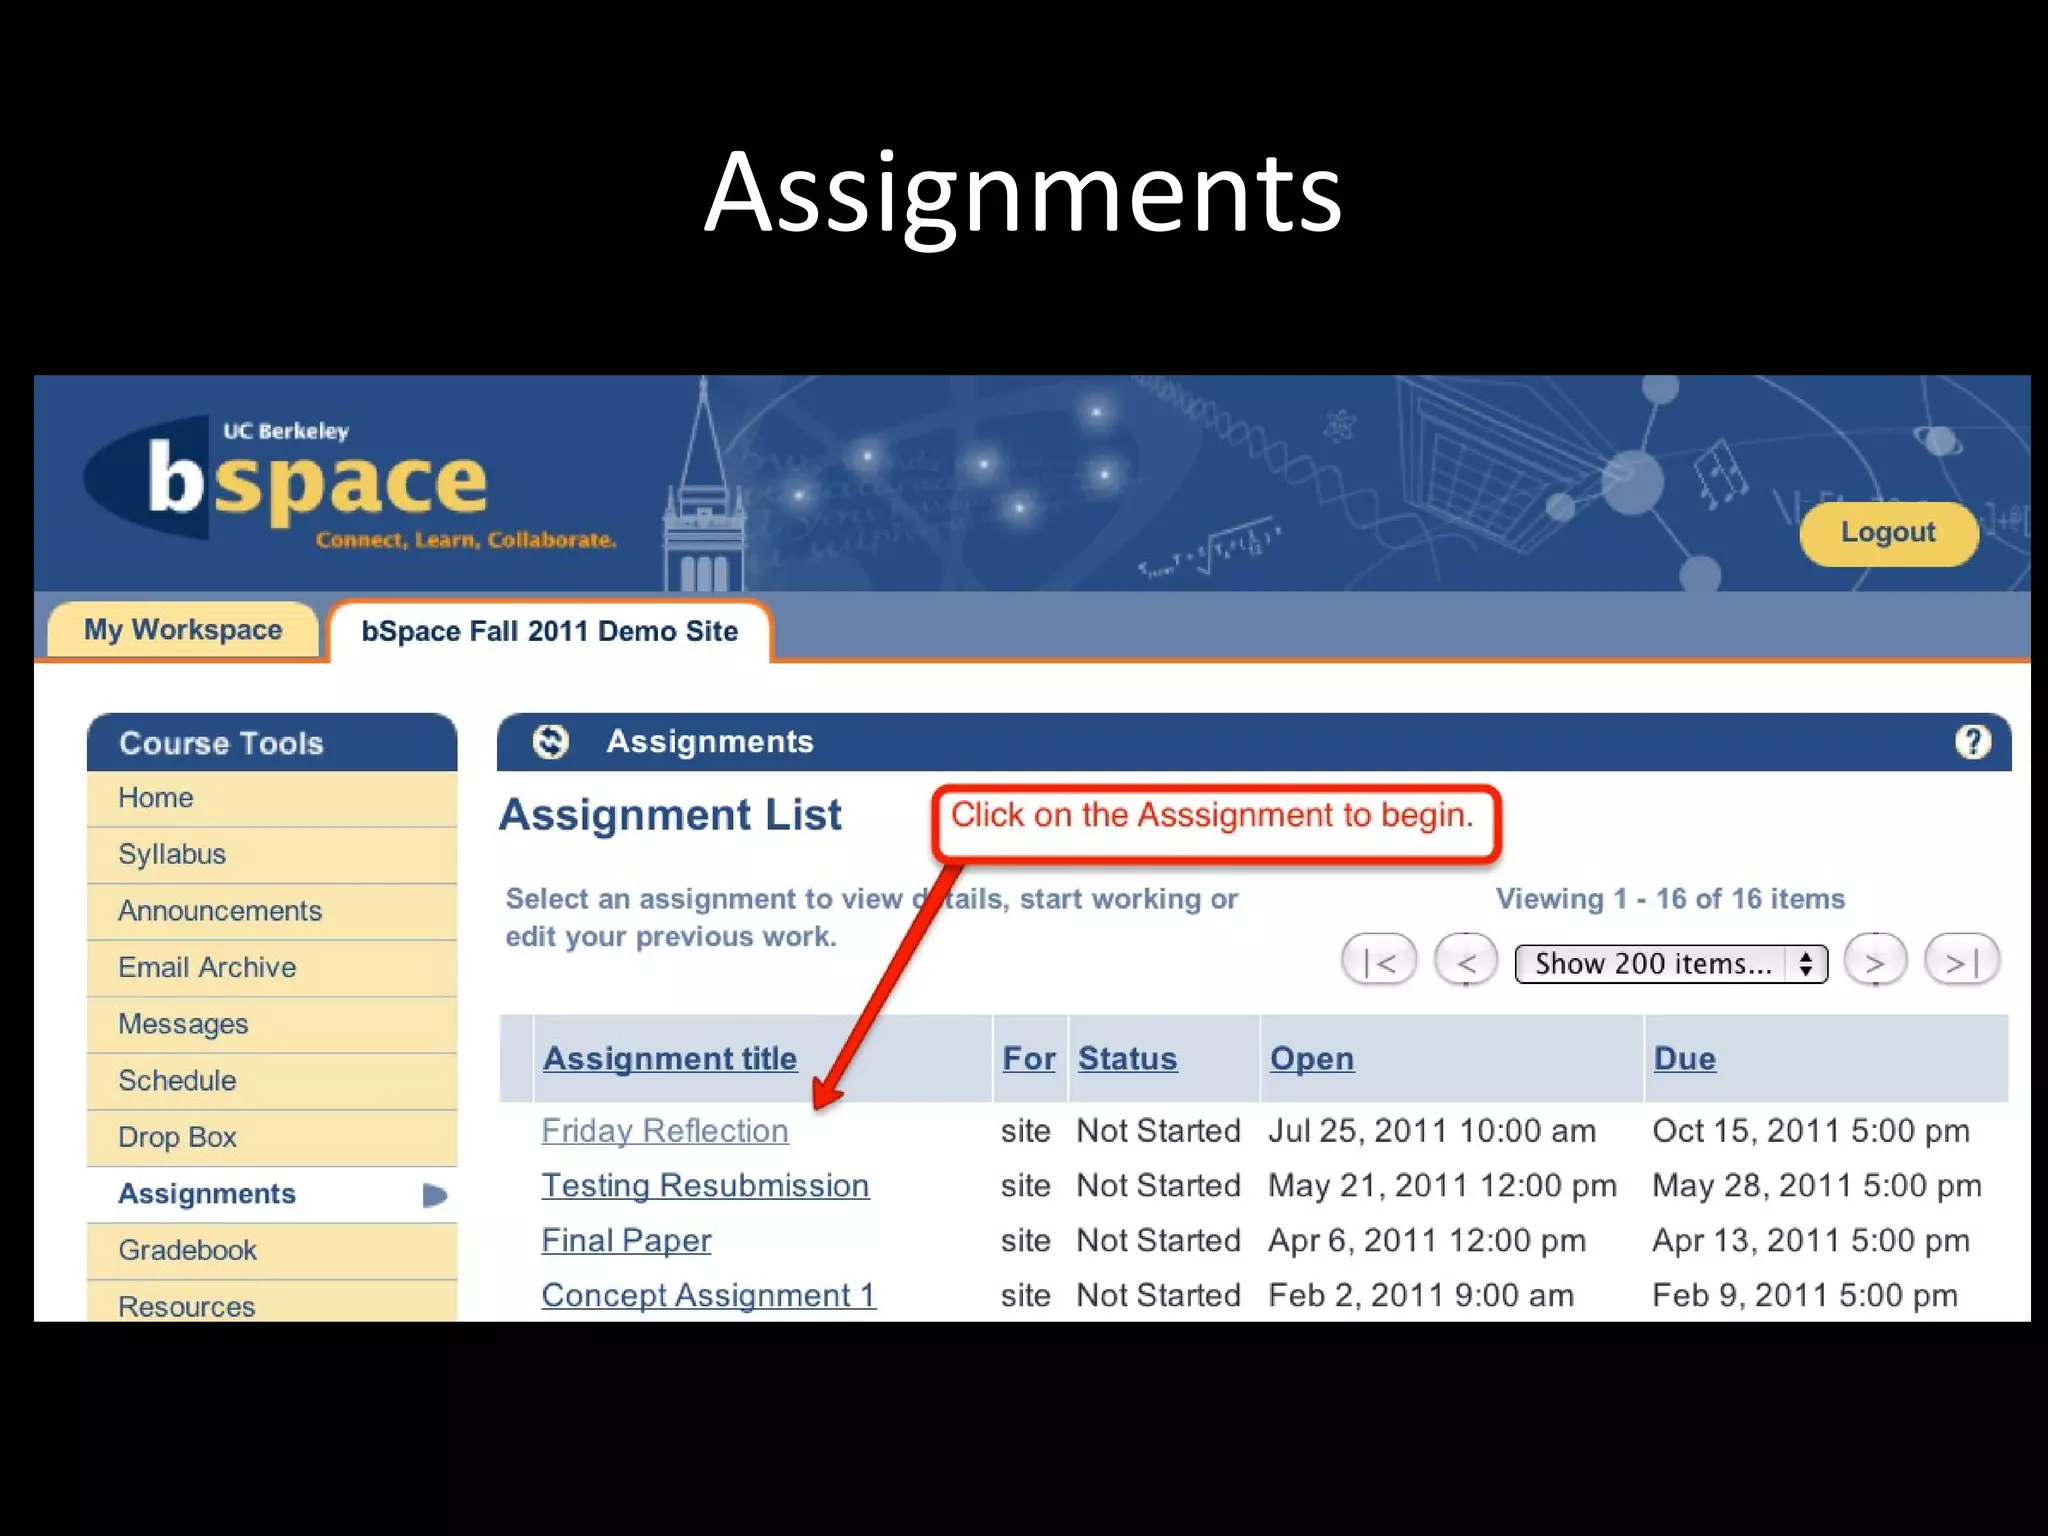Sort by Open column header
Viewport: 2048px width, 1536px height.
click(1312, 1058)
